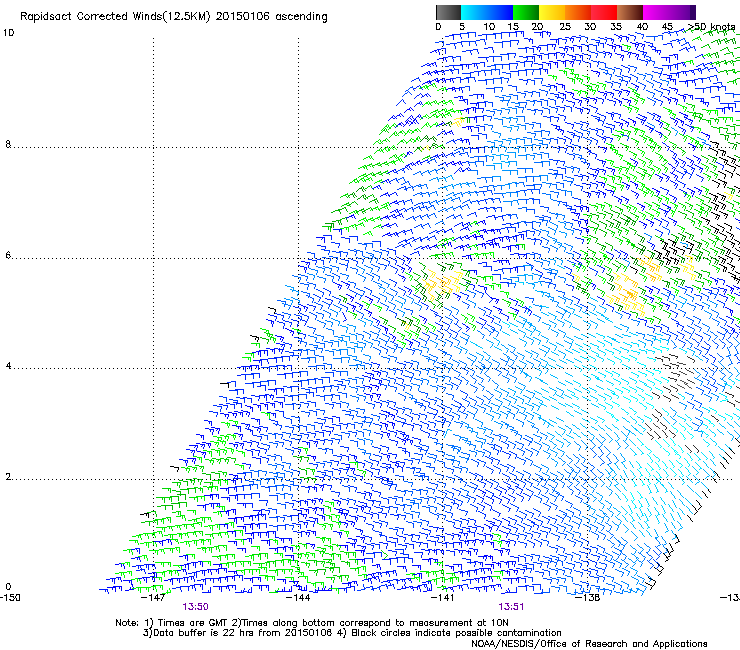Click latitude label 10 at top left
This screenshot has height=650, width=740.
click(8, 33)
